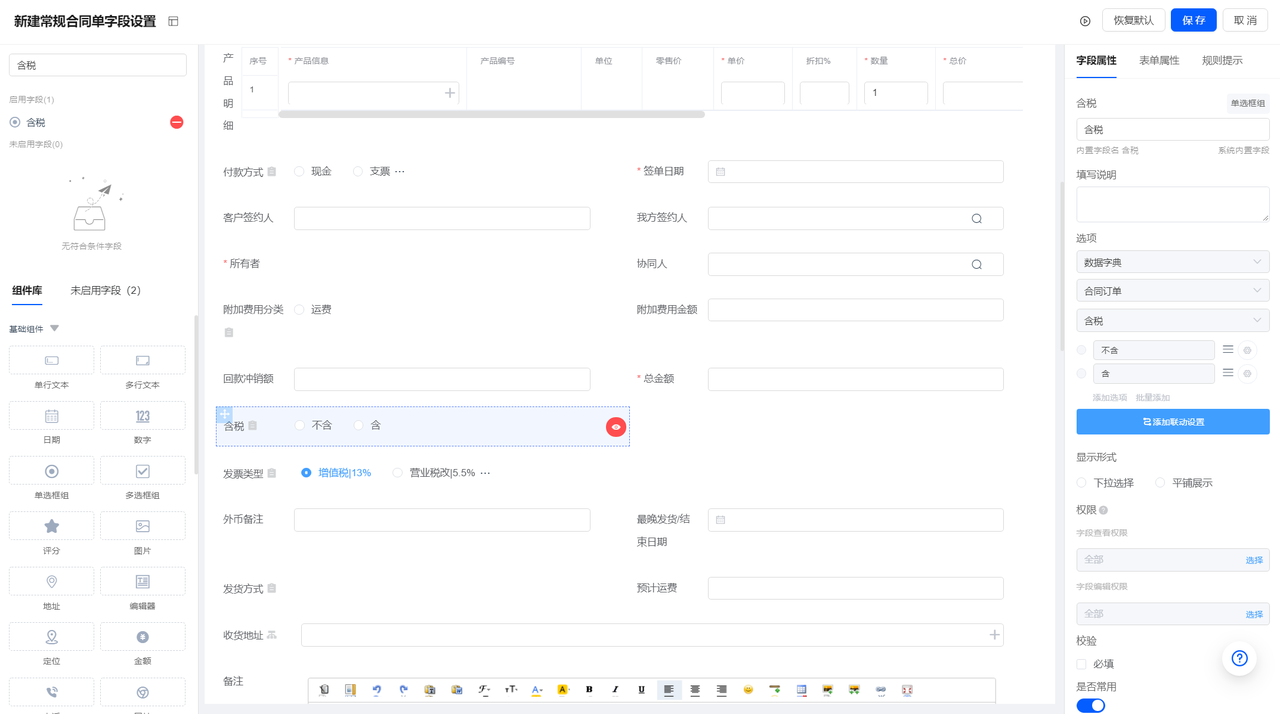Choose 平铺展示 display form radio
The image size is (1280, 714).
click(1160, 483)
